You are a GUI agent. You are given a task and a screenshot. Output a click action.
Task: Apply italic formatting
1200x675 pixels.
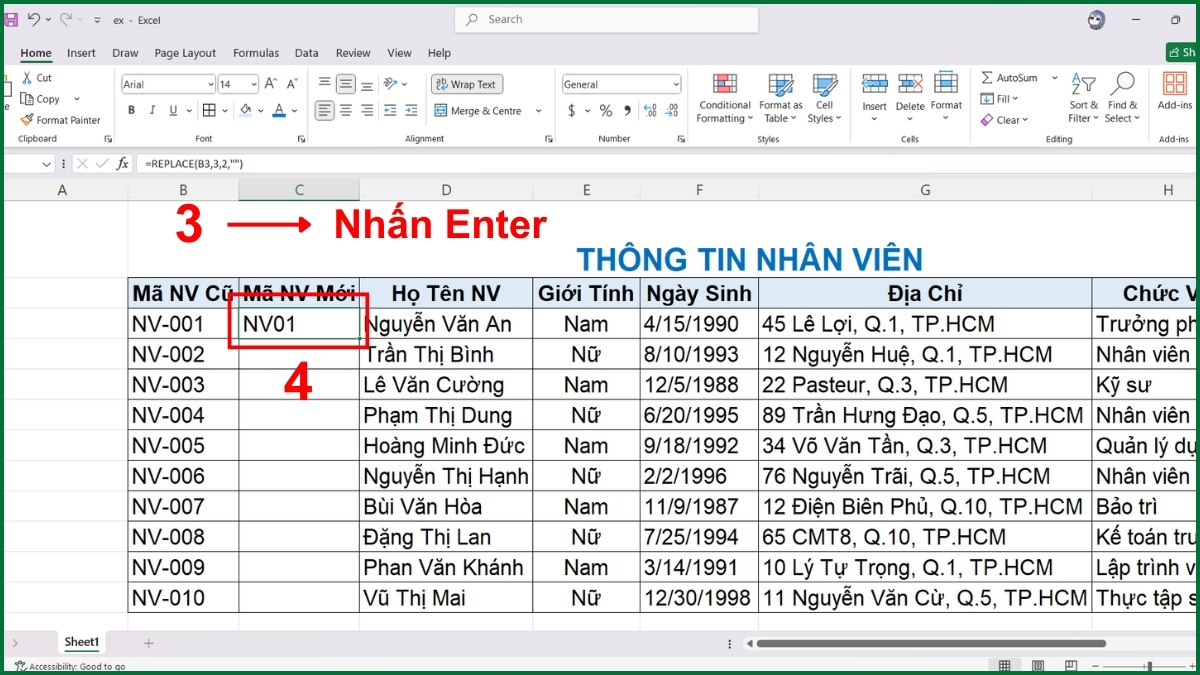[152, 110]
